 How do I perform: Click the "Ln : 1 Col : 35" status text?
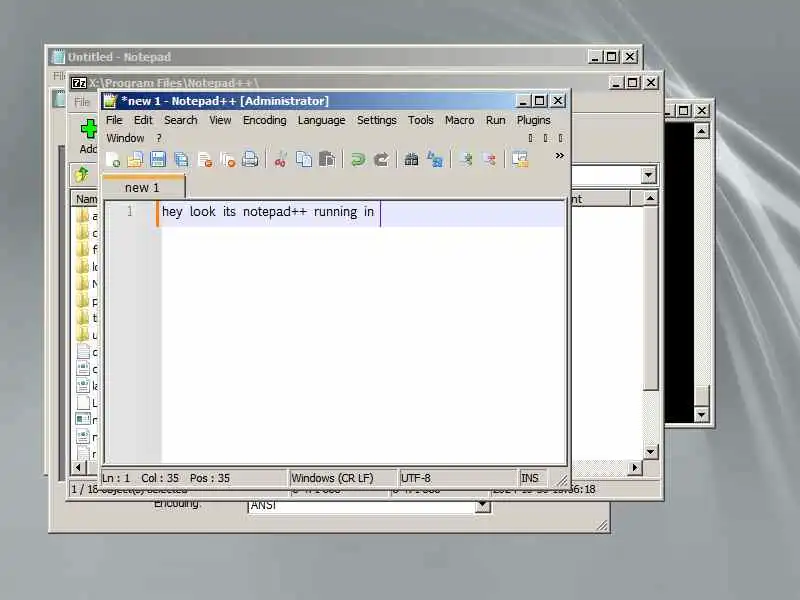click(x=140, y=478)
